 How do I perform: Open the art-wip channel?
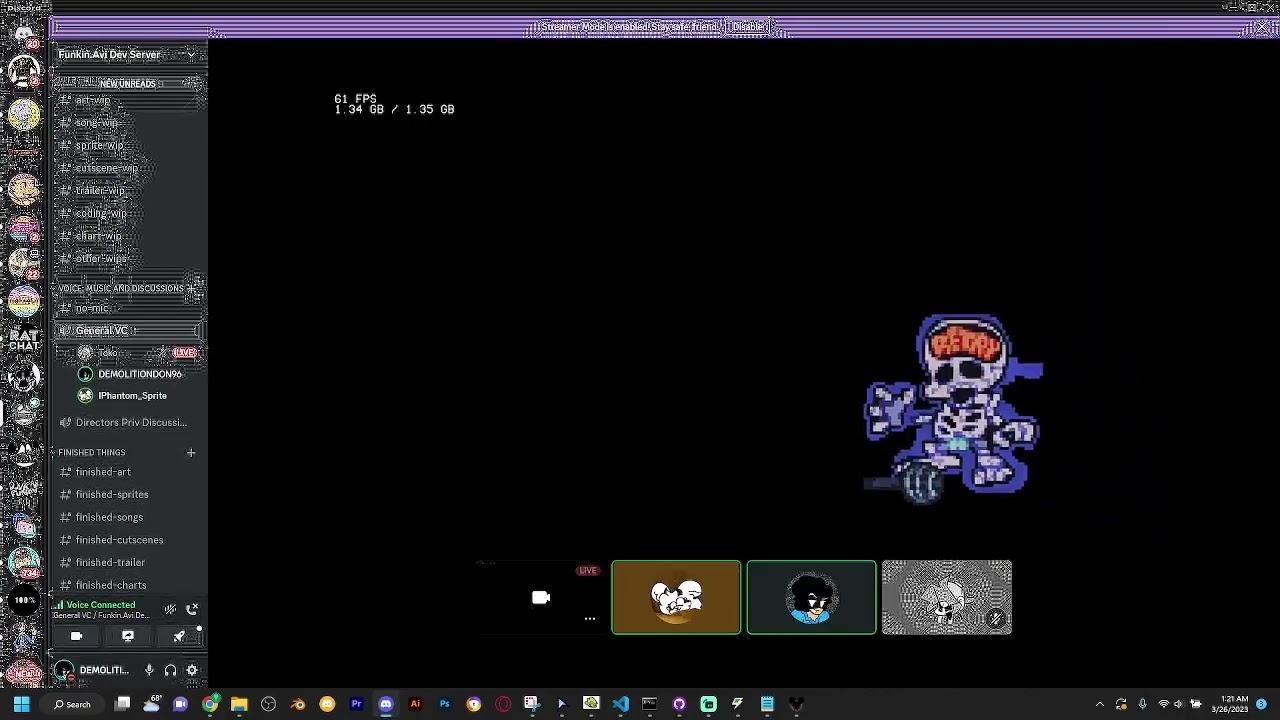(x=92, y=101)
